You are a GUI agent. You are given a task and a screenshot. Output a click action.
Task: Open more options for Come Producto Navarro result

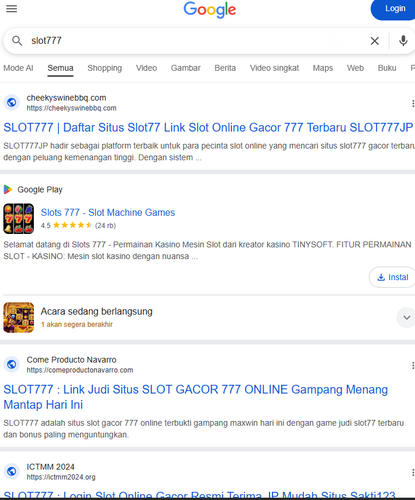tap(413, 366)
